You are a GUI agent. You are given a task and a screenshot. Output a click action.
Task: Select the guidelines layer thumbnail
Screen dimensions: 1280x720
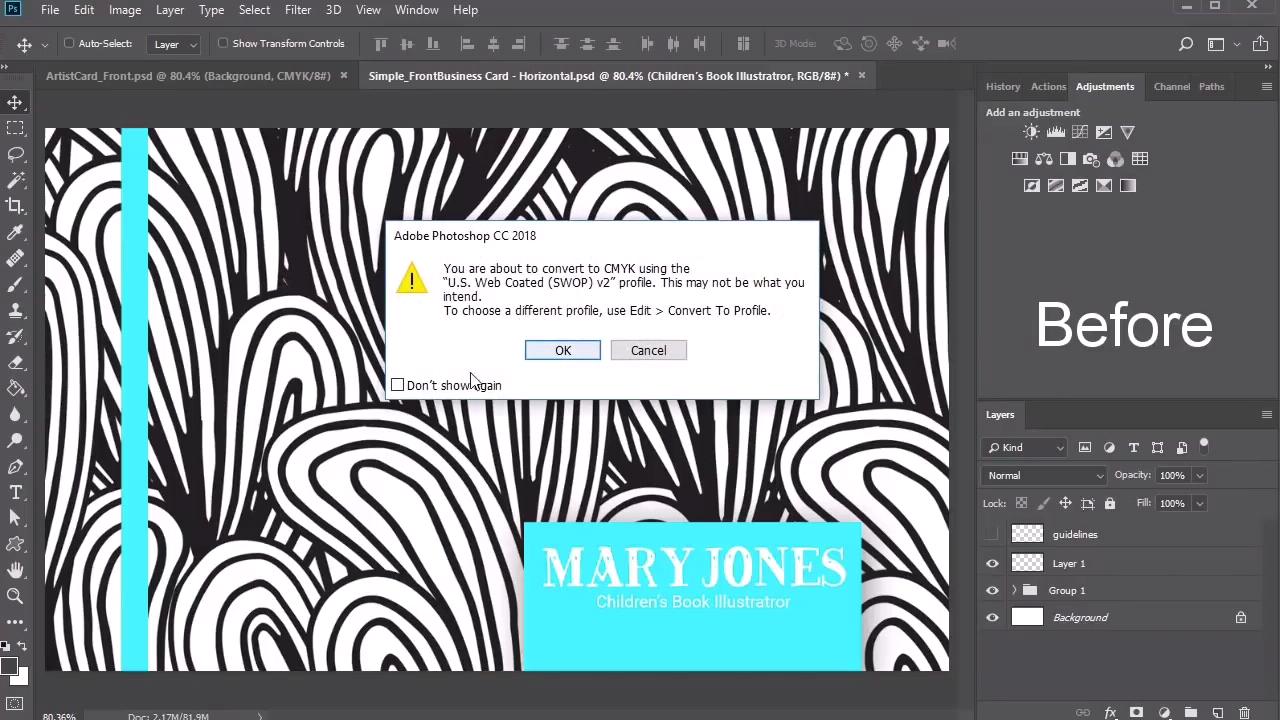tap(1027, 534)
